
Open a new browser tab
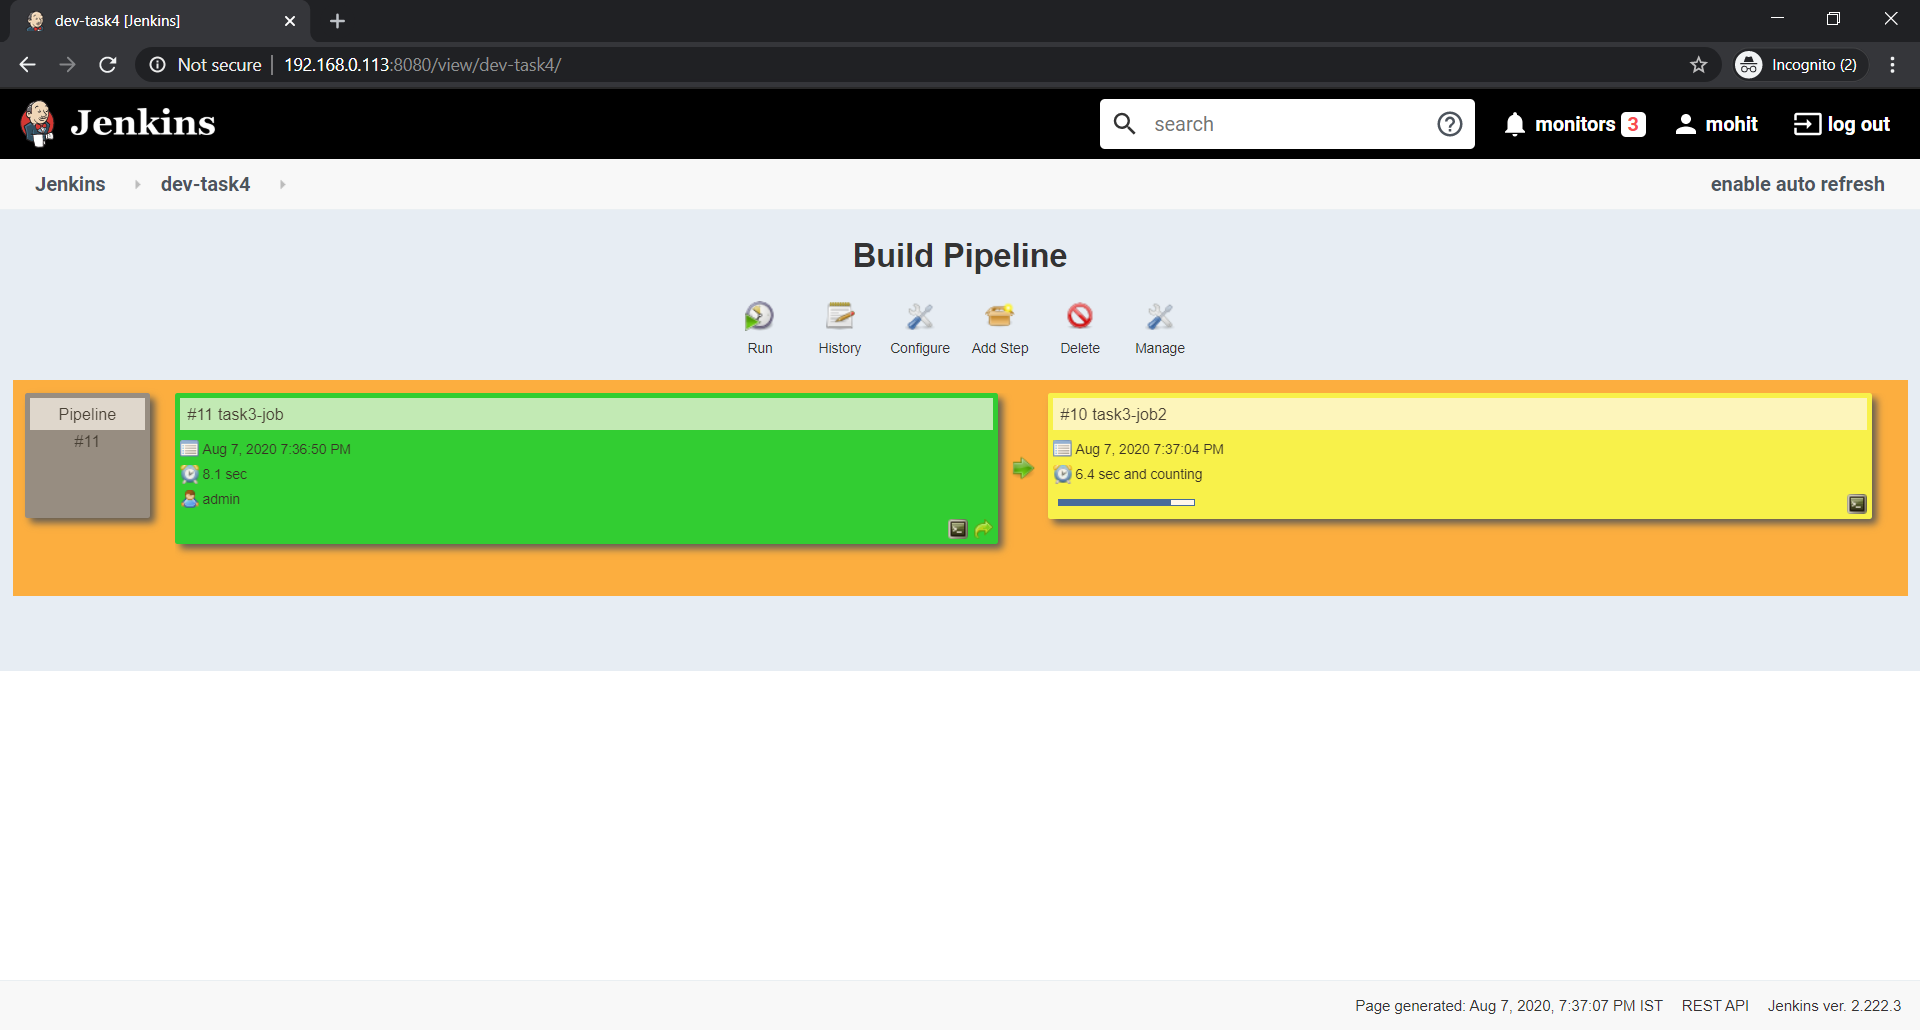337,21
